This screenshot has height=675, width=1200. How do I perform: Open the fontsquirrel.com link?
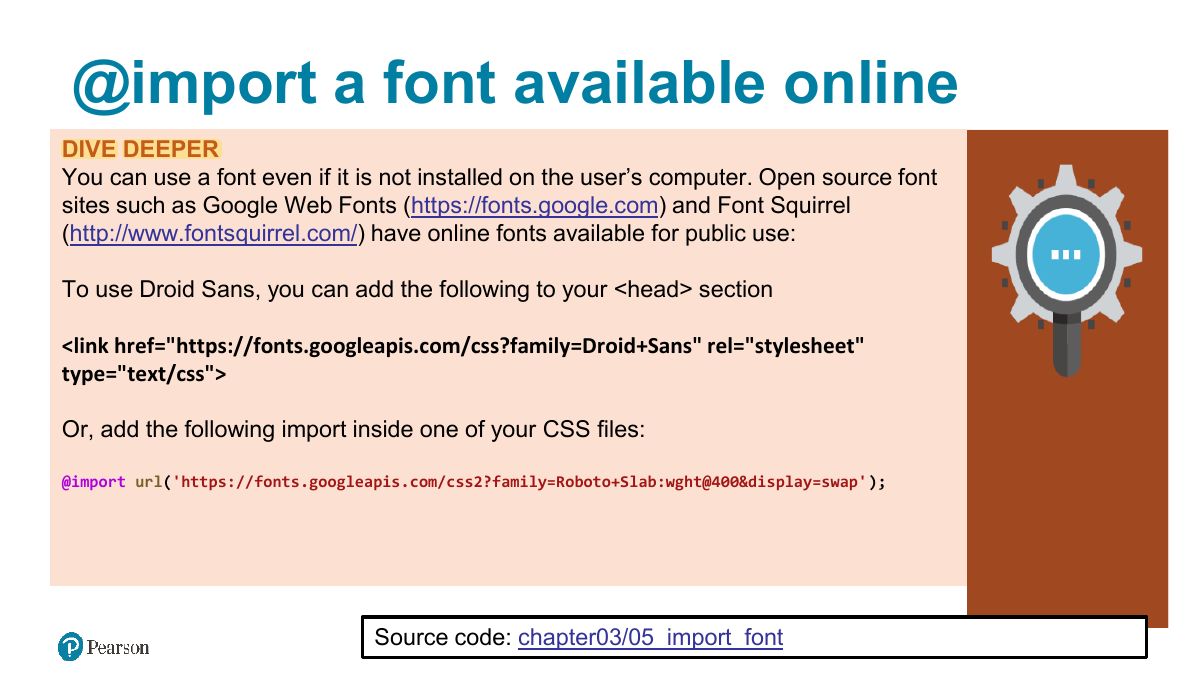(x=214, y=235)
